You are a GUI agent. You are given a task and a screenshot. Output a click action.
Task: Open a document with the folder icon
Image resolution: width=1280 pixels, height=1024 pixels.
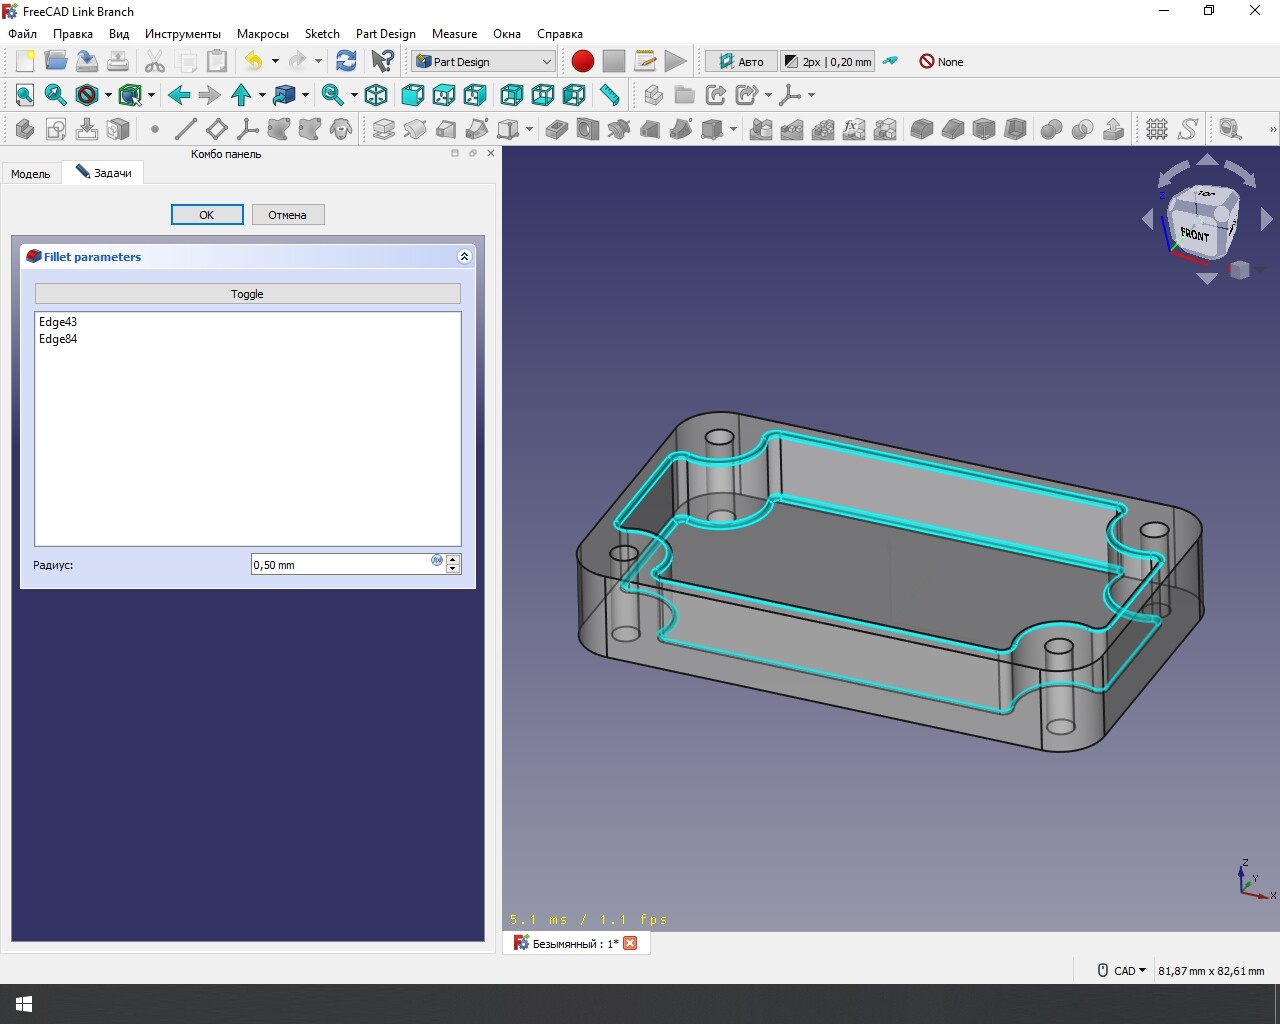coord(56,61)
